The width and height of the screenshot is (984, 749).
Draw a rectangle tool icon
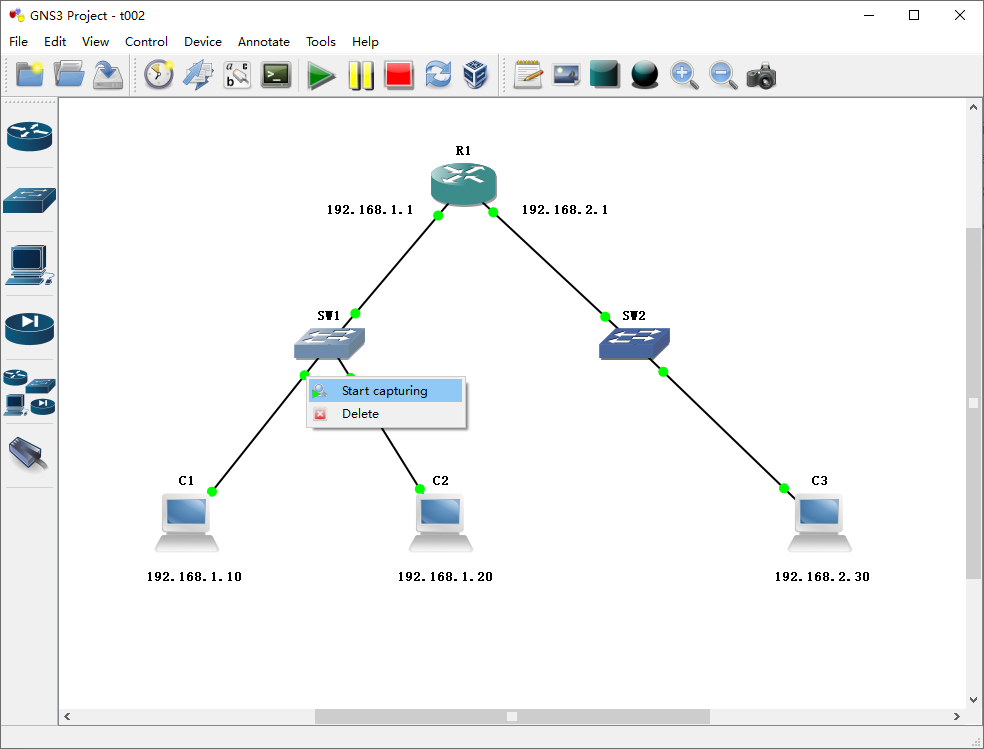point(605,74)
